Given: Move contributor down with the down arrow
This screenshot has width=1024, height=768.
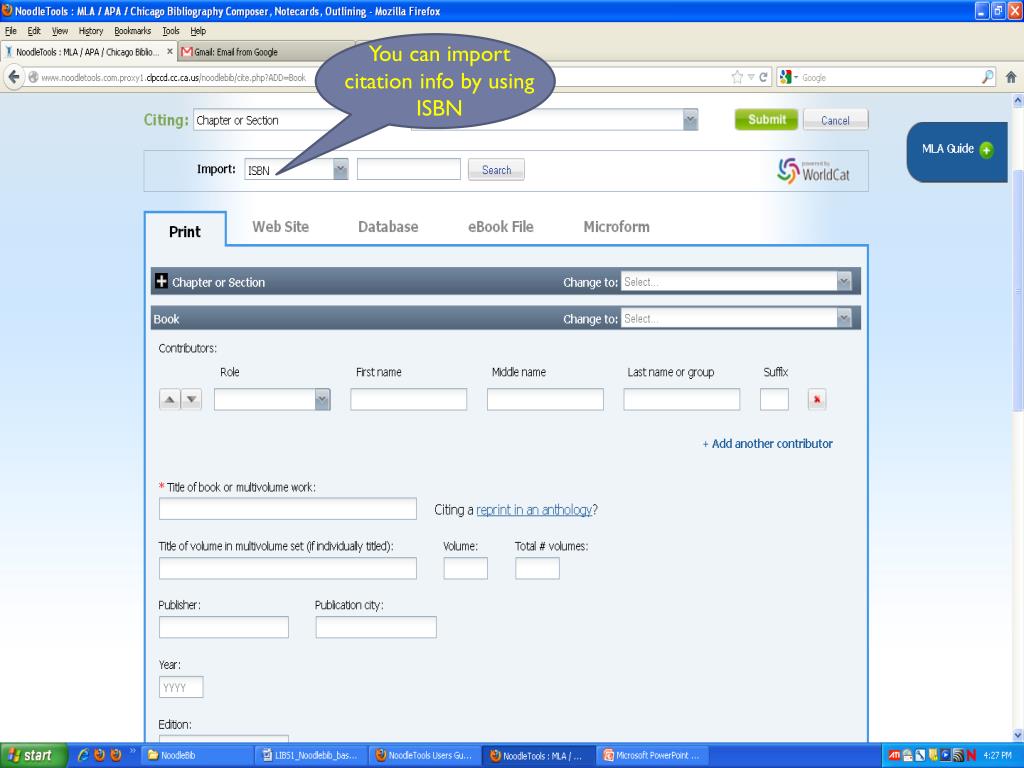Looking at the screenshot, I should (191, 399).
